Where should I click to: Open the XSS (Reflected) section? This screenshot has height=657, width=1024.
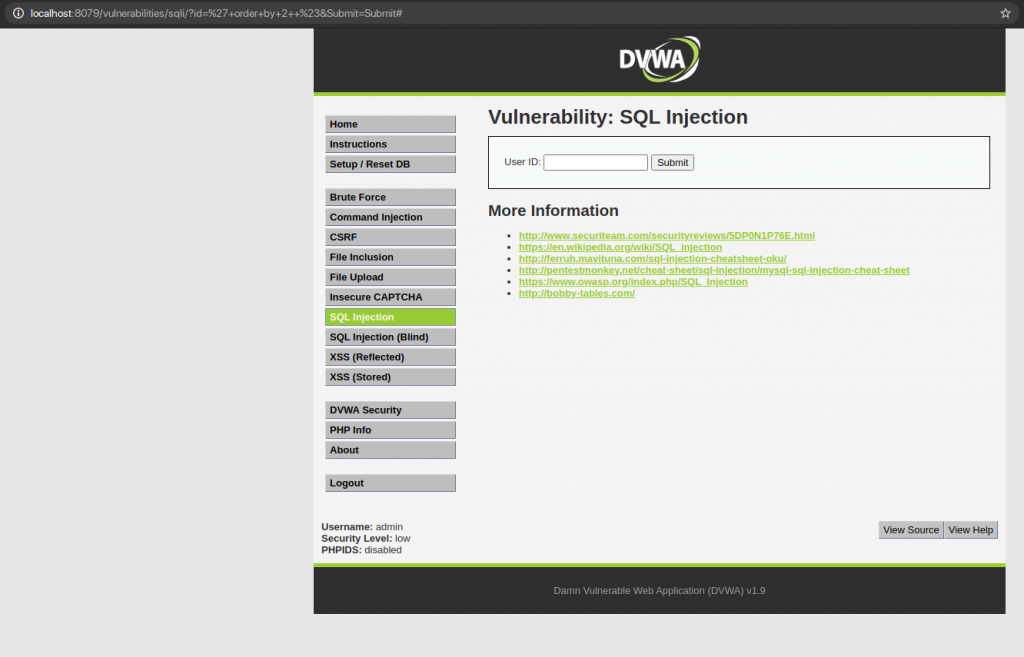pos(390,357)
